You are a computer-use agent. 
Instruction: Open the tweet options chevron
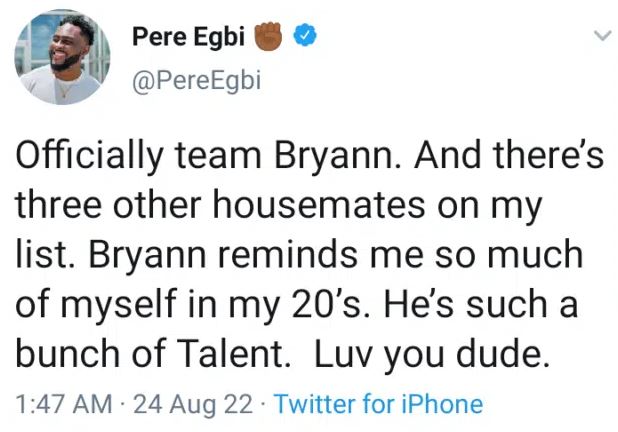[x=602, y=36]
